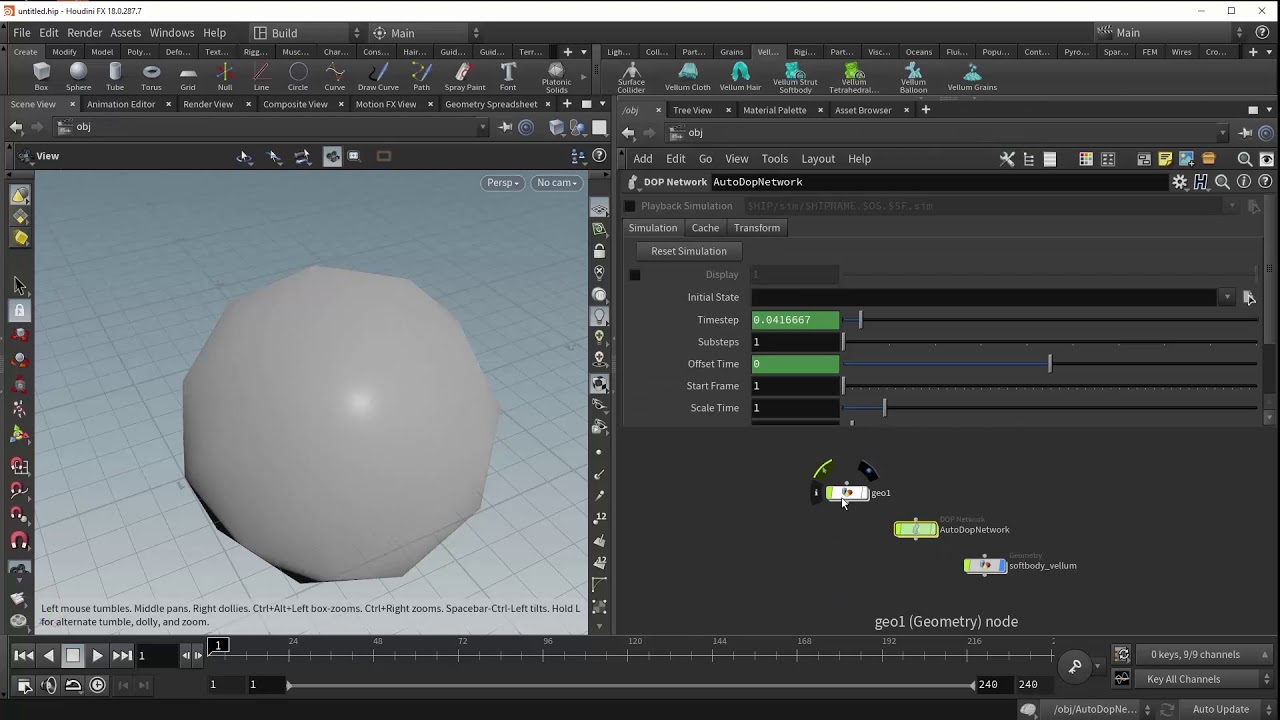Viewport: 1280px width, 720px height.
Task: Expand the Initial State dropdown arrow
Action: click(x=1227, y=298)
